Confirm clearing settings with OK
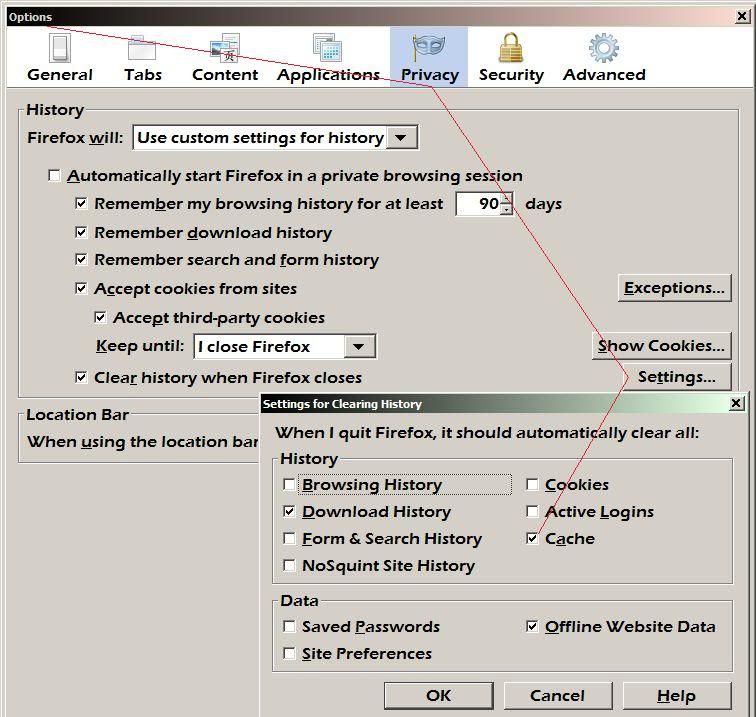The image size is (756, 717). [x=439, y=695]
